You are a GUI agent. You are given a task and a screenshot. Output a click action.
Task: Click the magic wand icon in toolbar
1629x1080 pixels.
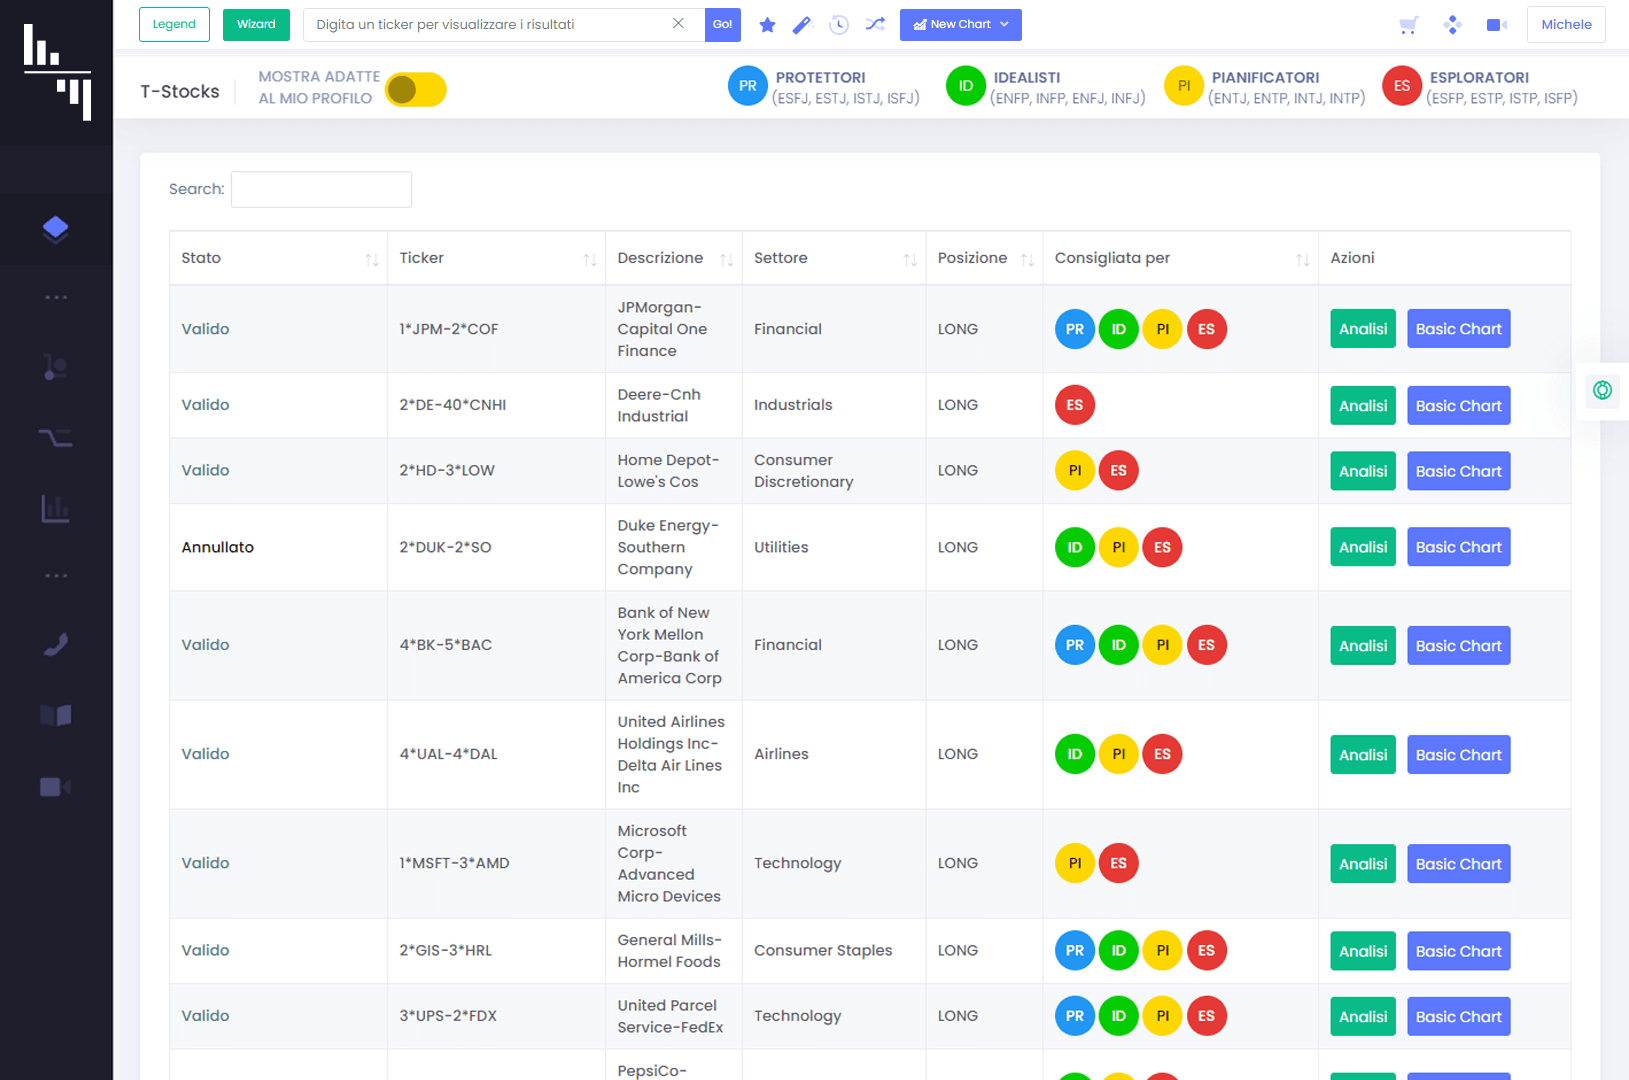[x=802, y=25]
